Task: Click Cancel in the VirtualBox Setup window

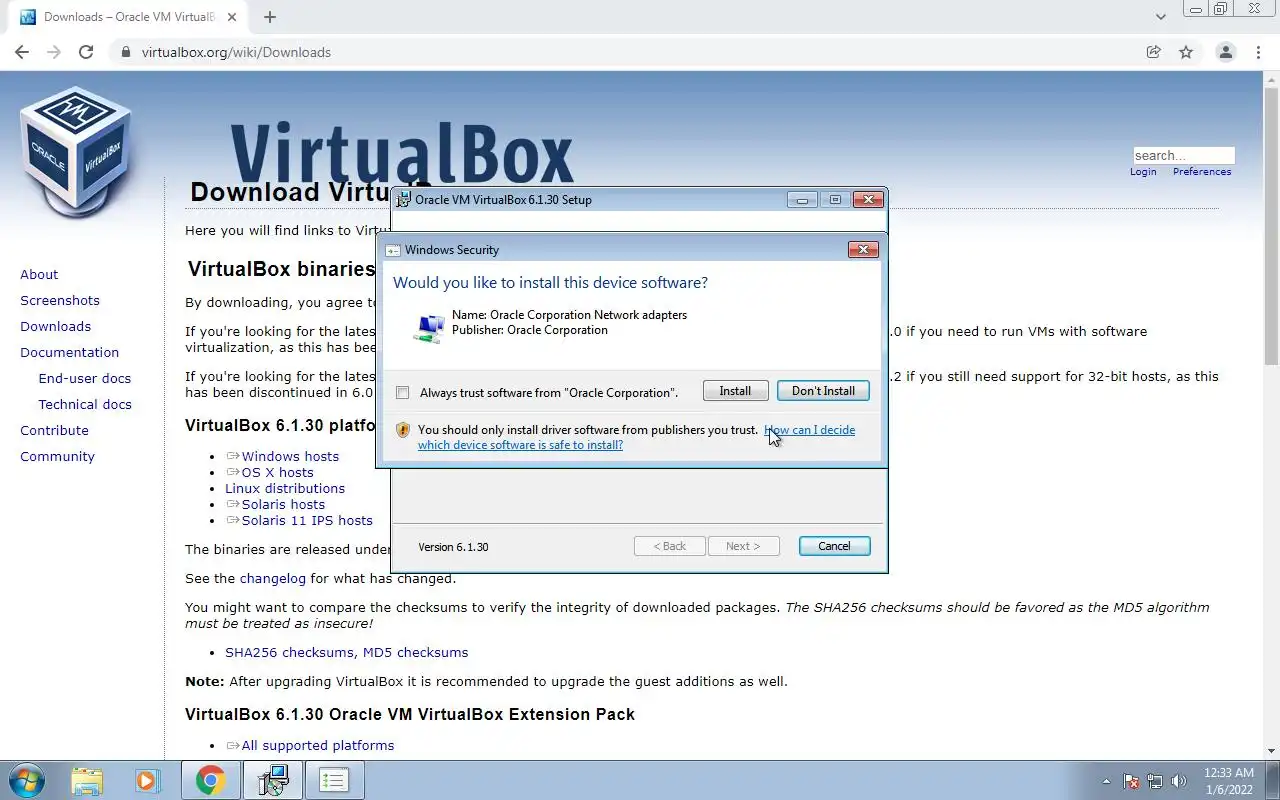Action: pos(834,546)
